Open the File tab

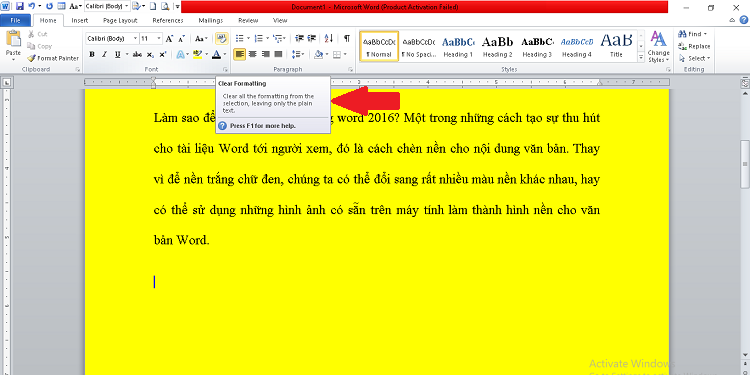[15, 21]
